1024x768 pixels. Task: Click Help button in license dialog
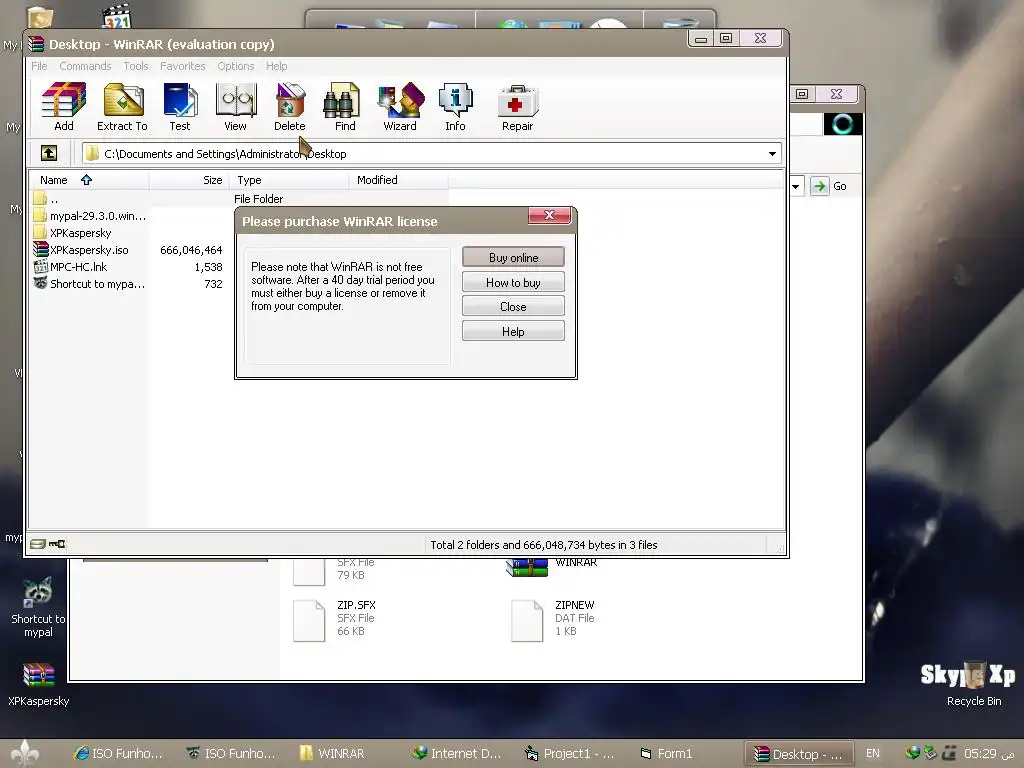click(513, 331)
